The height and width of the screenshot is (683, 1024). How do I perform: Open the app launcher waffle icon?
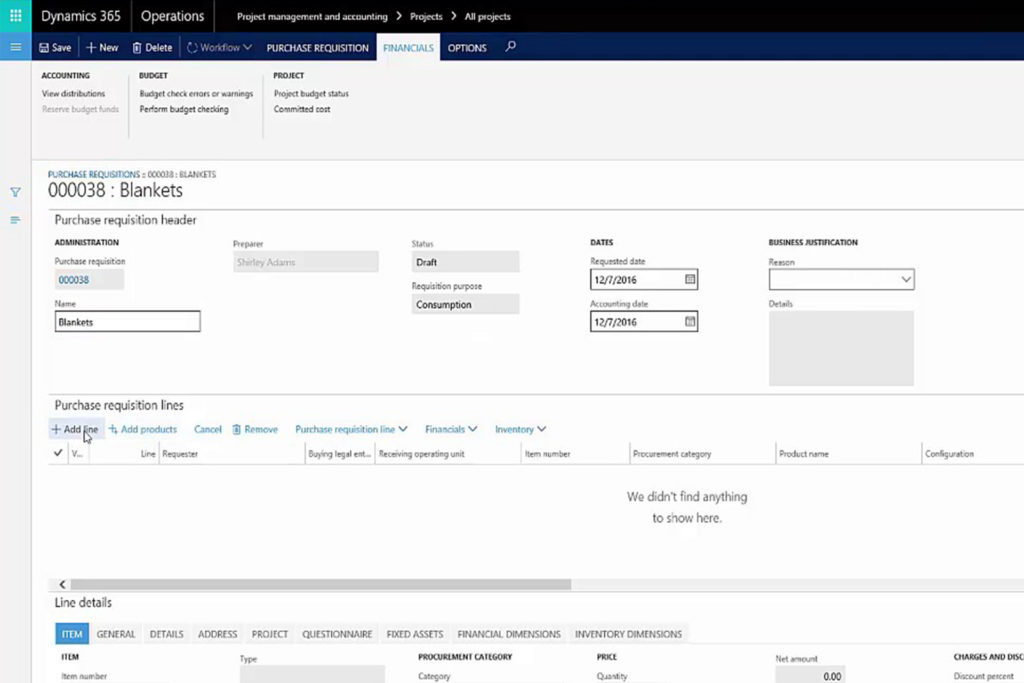(16, 16)
